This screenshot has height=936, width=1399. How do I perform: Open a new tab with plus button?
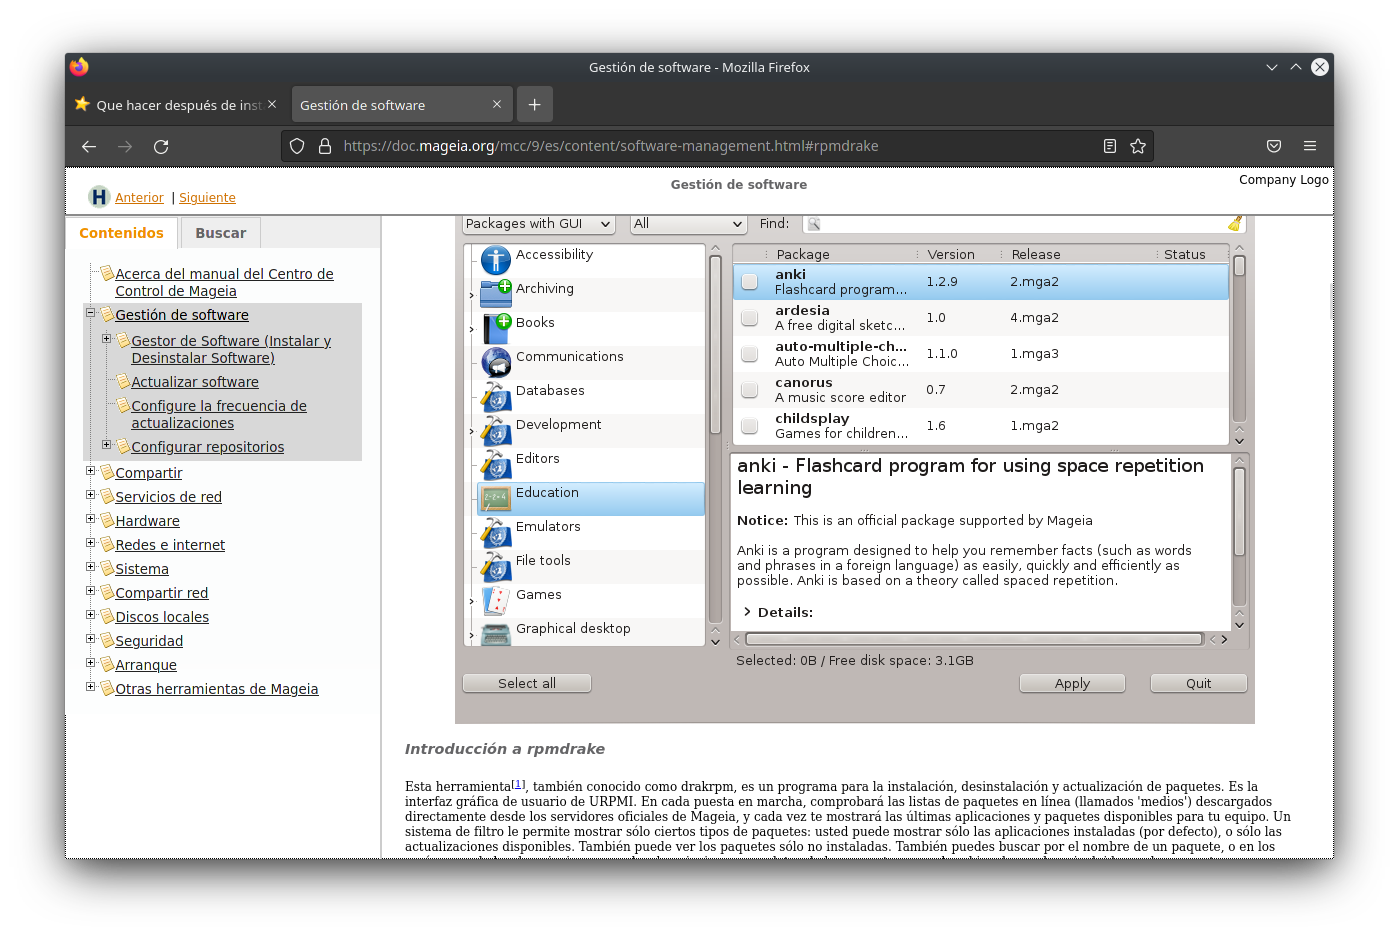pos(535,104)
